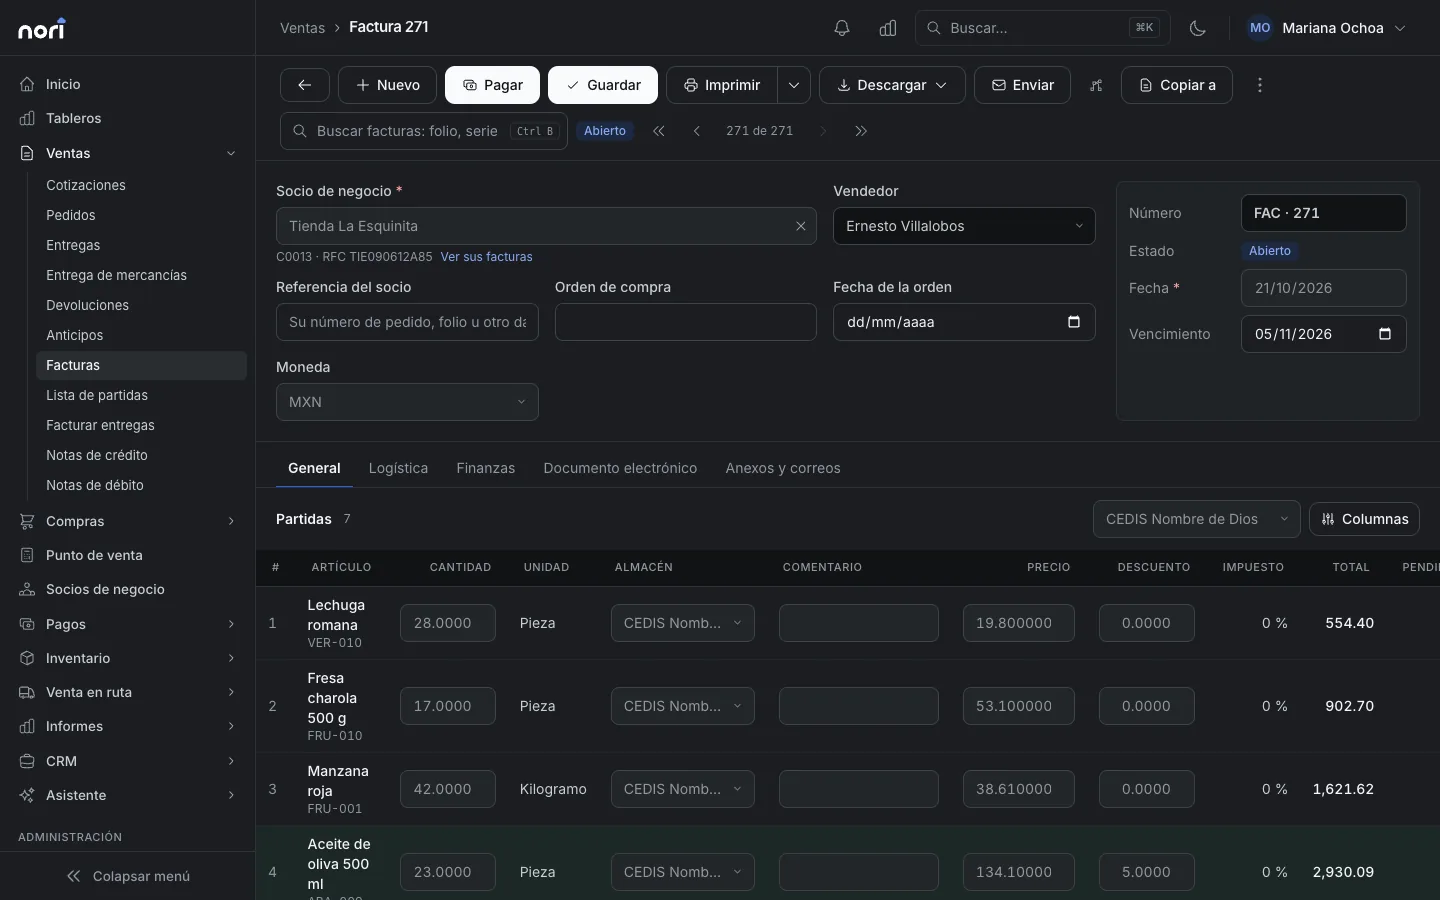Click the Pagar button

tap(492, 85)
